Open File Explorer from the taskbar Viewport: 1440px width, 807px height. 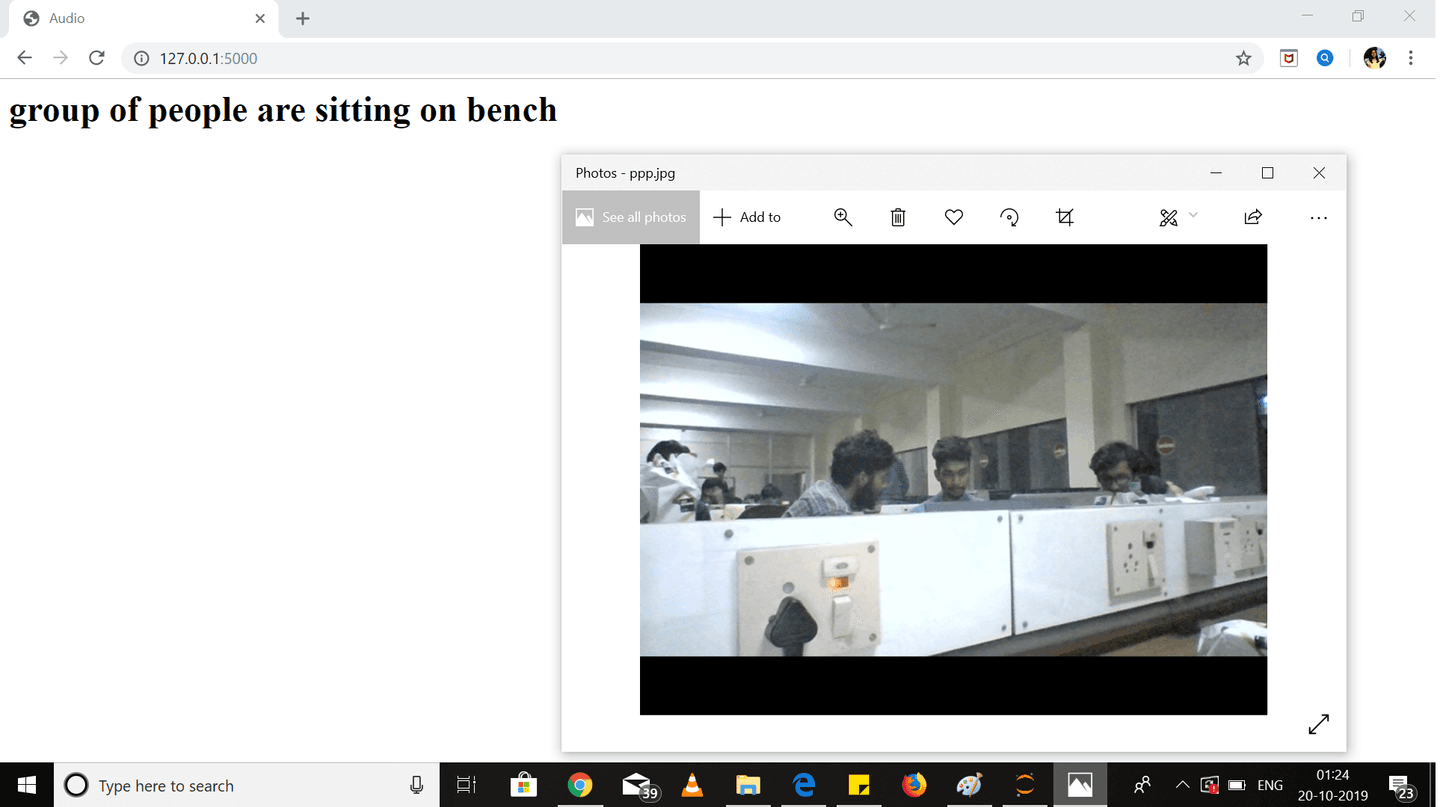[747, 785]
